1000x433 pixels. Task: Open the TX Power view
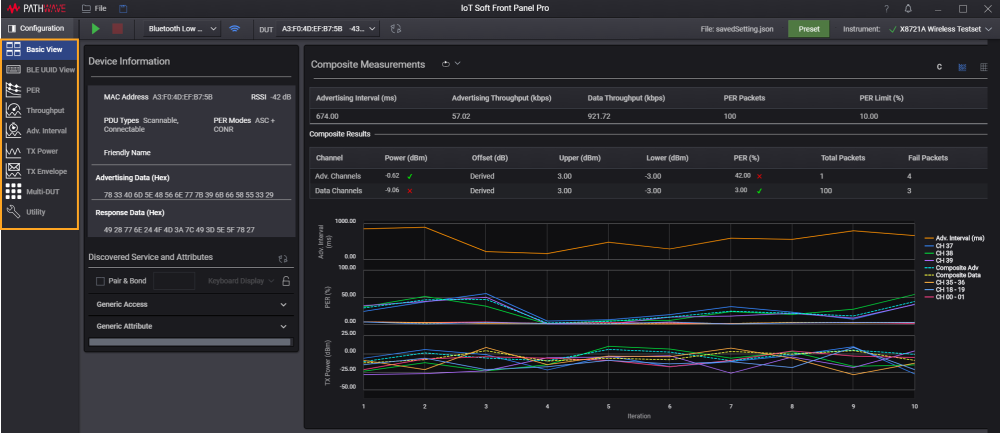tap(40, 151)
